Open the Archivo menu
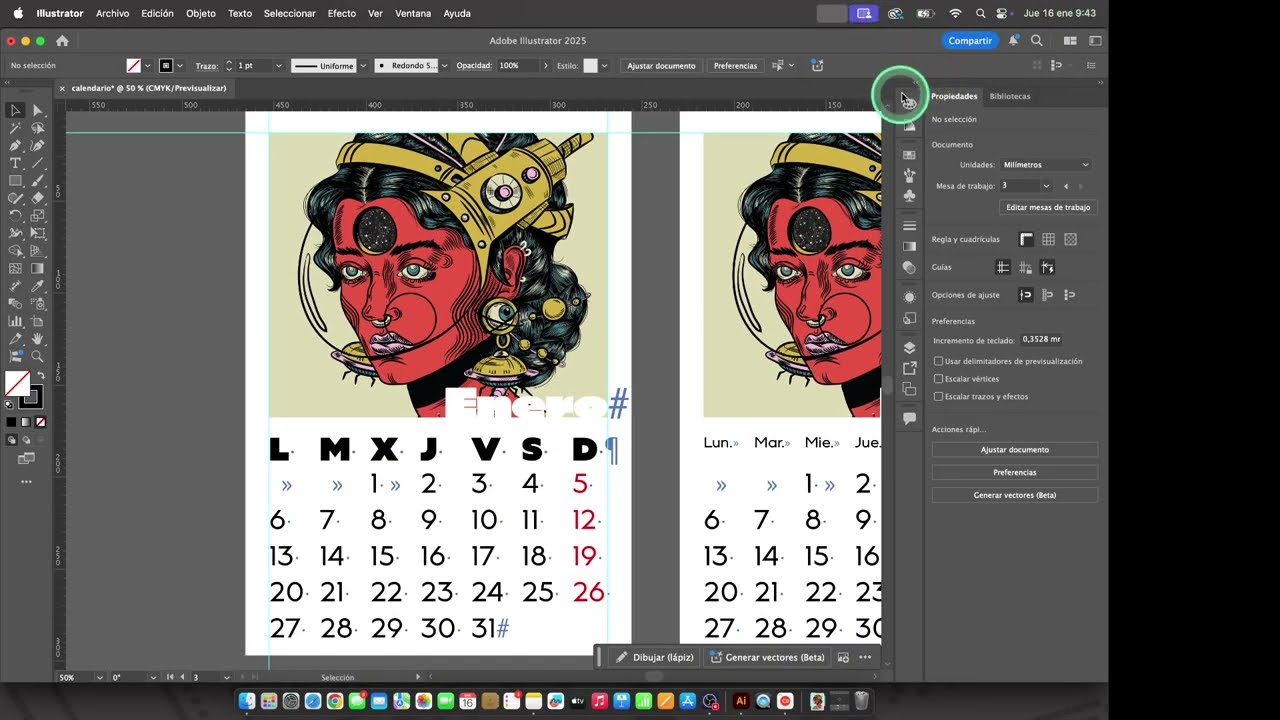The height and width of the screenshot is (720, 1280). click(x=112, y=13)
